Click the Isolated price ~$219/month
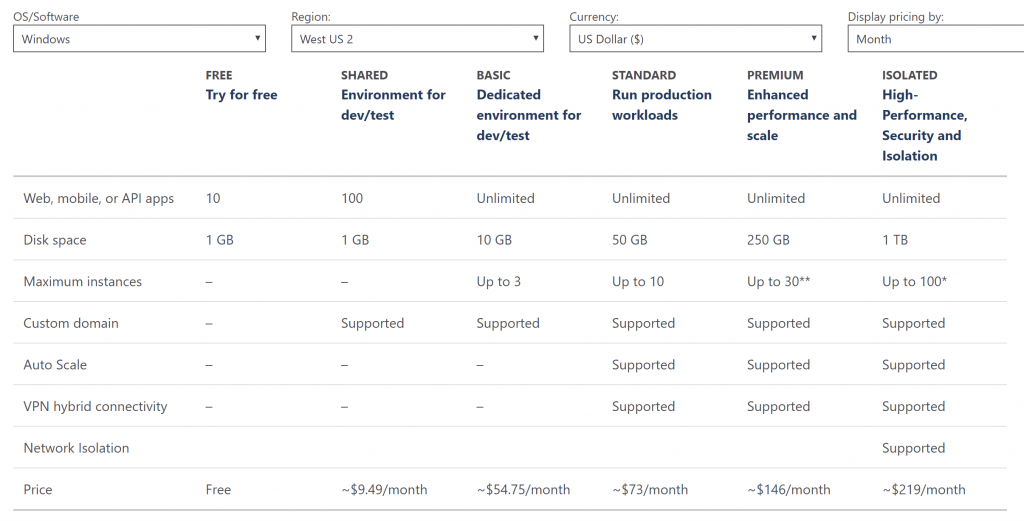1024x521 pixels. pyautogui.click(x=923, y=490)
